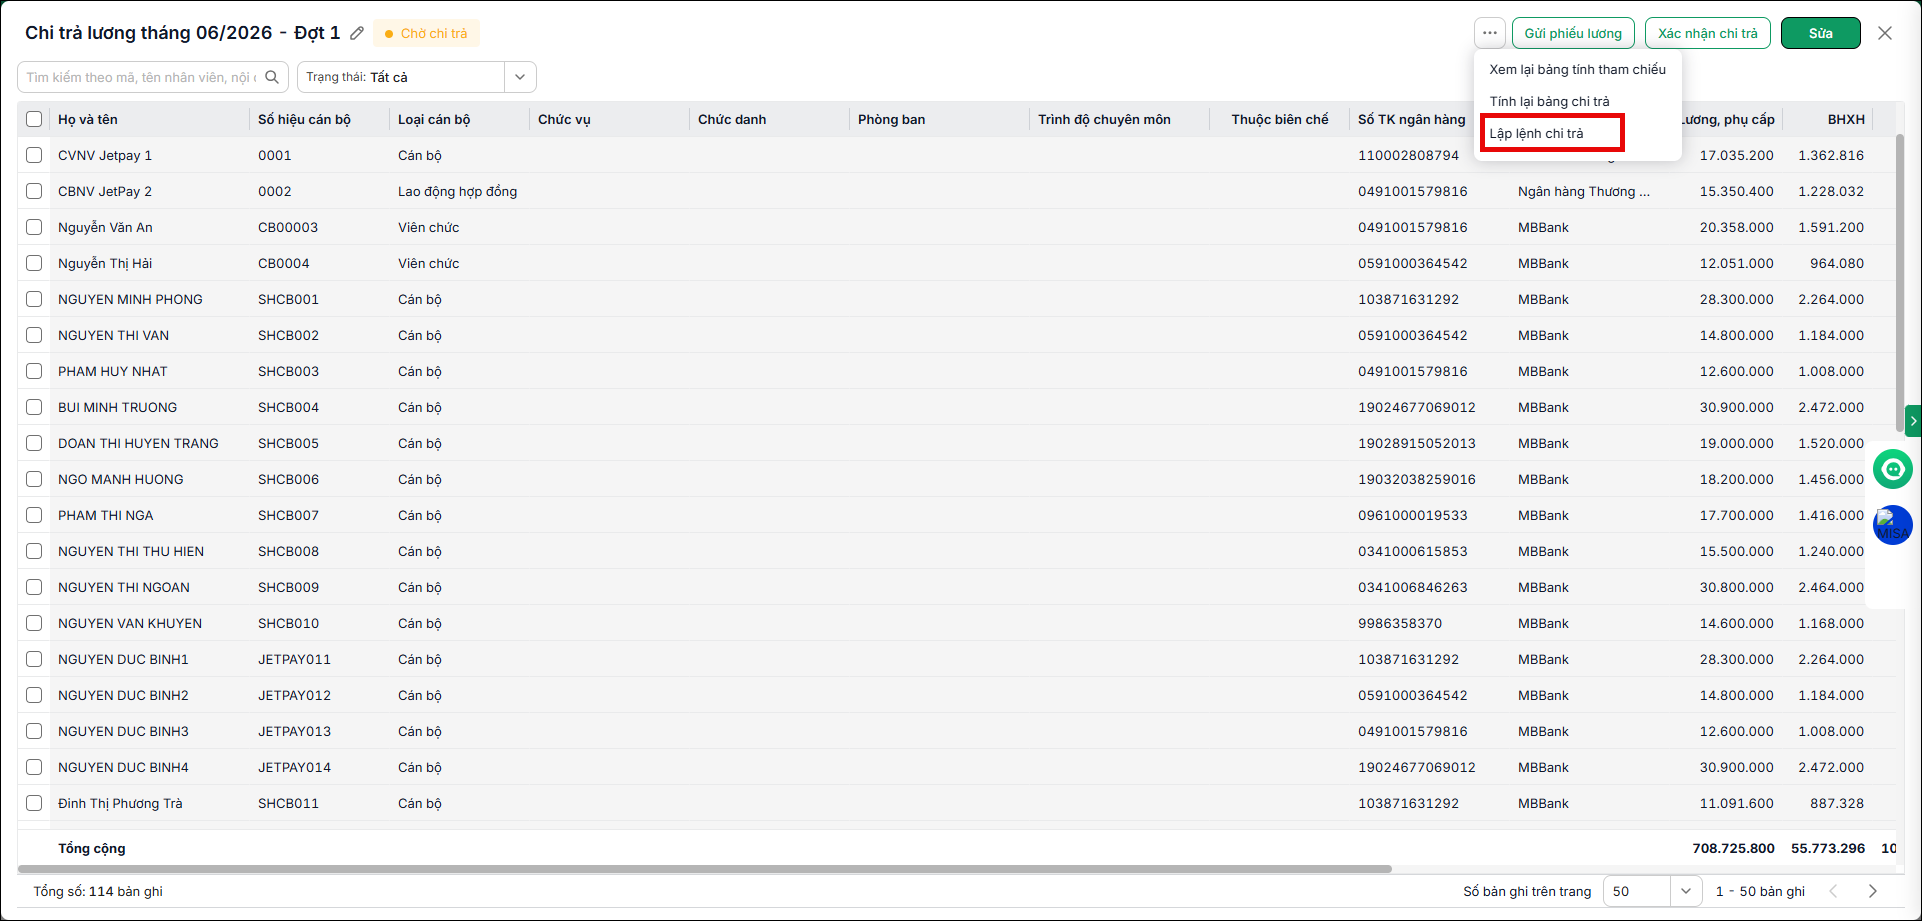Select Tính lại bảng chi trả
This screenshot has height=921, width=1922.
[1549, 101]
